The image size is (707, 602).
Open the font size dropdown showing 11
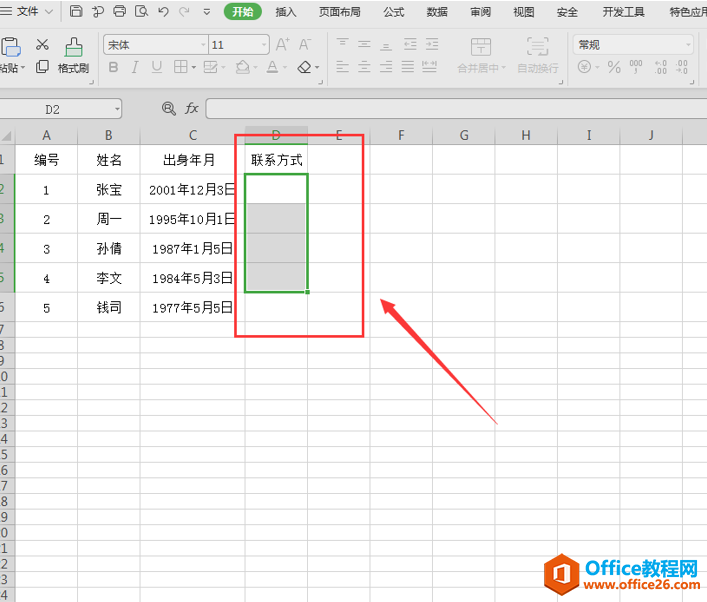264,45
